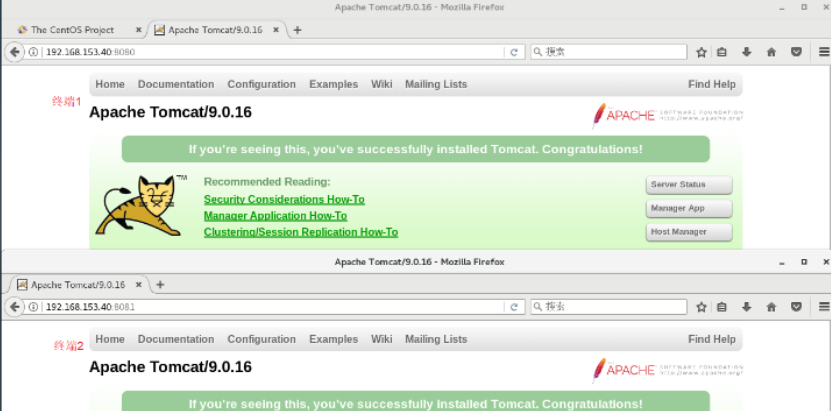Image resolution: width=831 pixels, height=411 pixels.
Task: Open Wiki in 8080 page navigation
Action: [x=382, y=84]
